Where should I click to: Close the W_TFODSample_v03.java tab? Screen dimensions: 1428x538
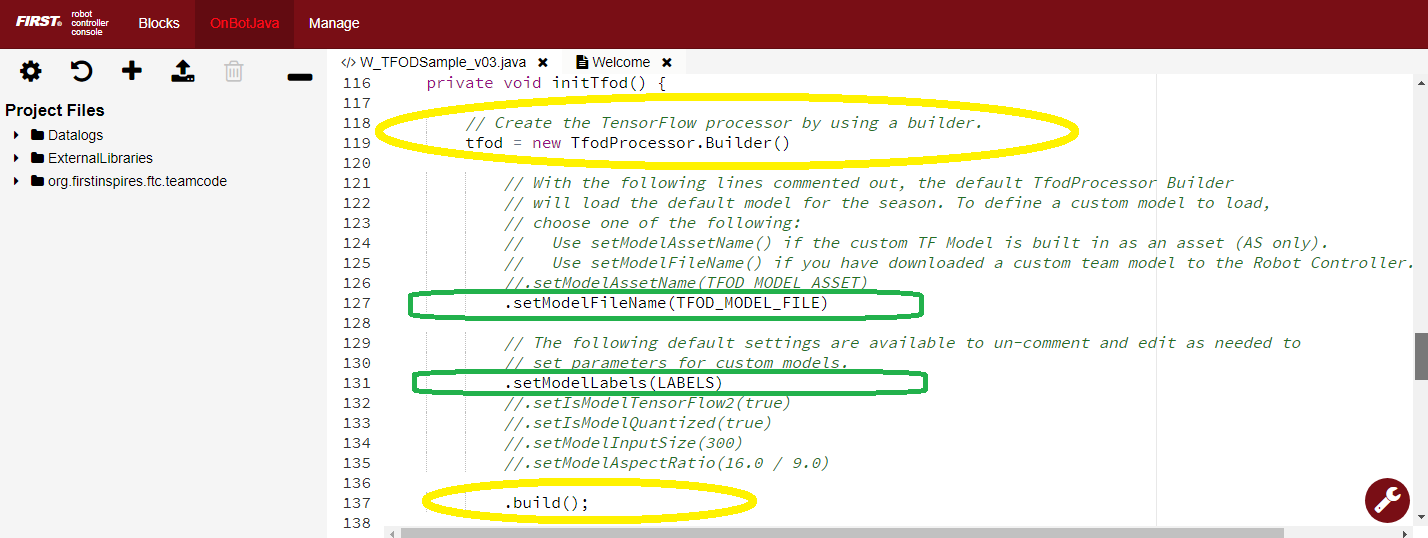[543, 62]
